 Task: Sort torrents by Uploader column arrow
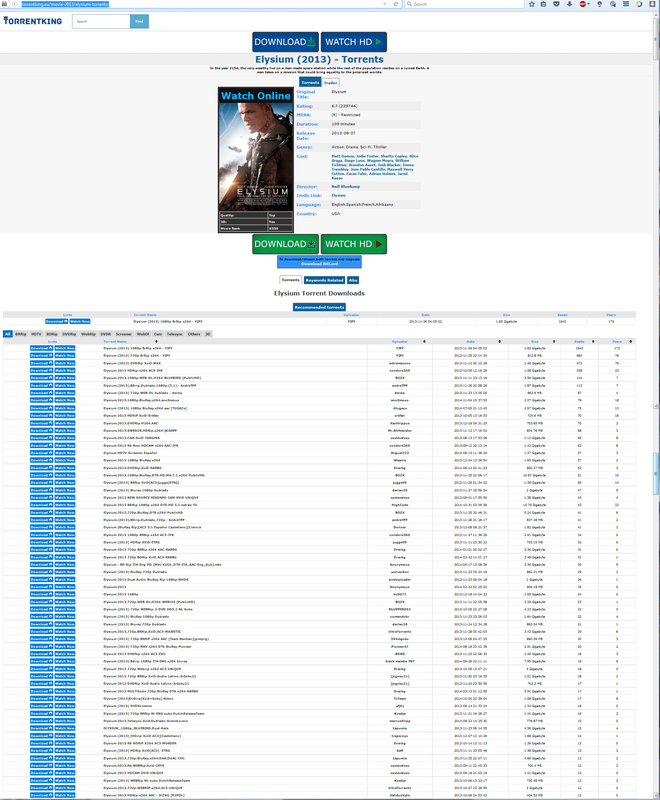tap(424, 341)
